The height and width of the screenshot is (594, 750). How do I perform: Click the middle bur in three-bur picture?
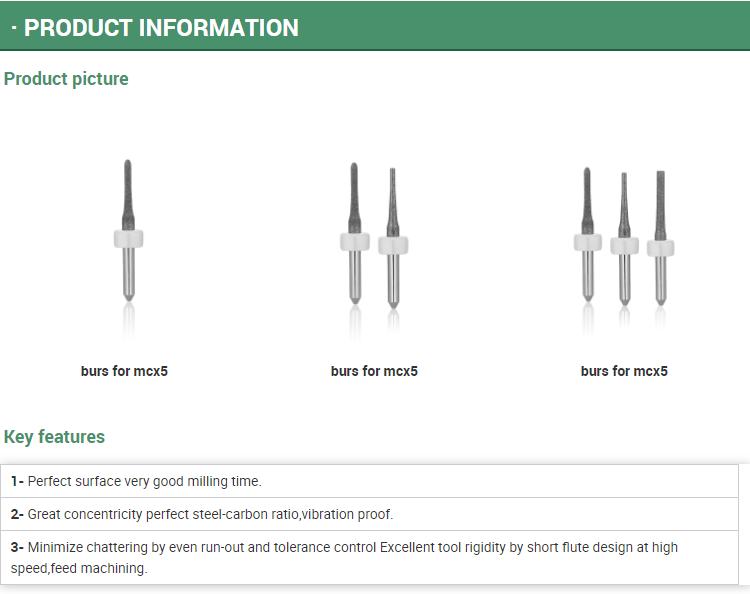624,238
